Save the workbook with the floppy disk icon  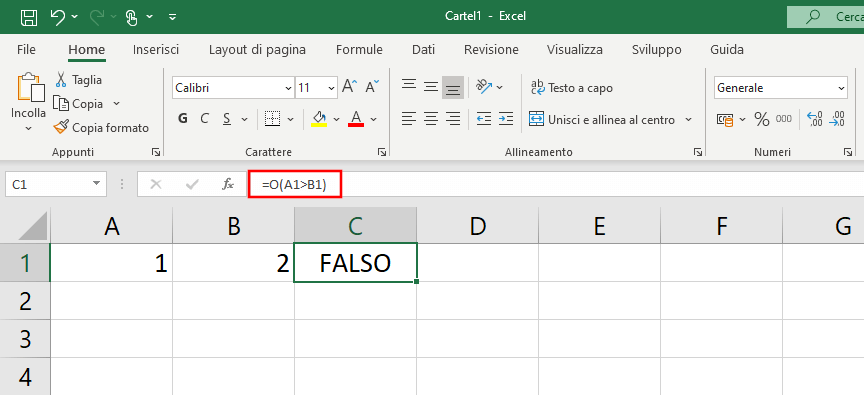(x=29, y=17)
